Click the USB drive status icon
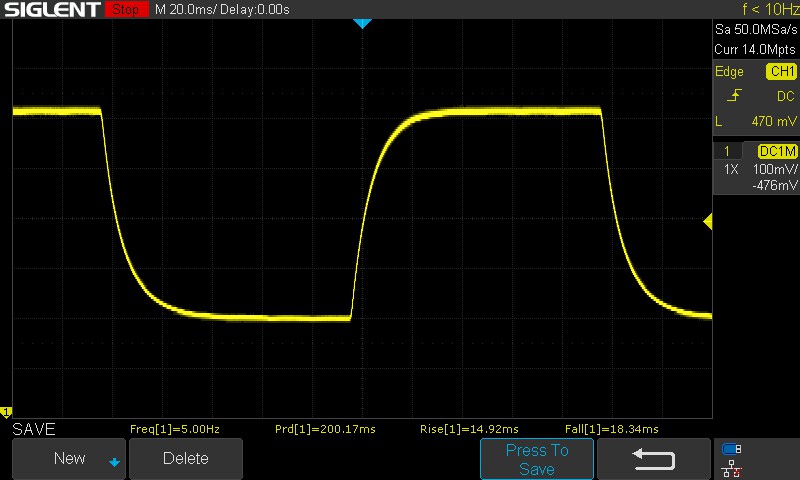 pyautogui.click(x=731, y=449)
